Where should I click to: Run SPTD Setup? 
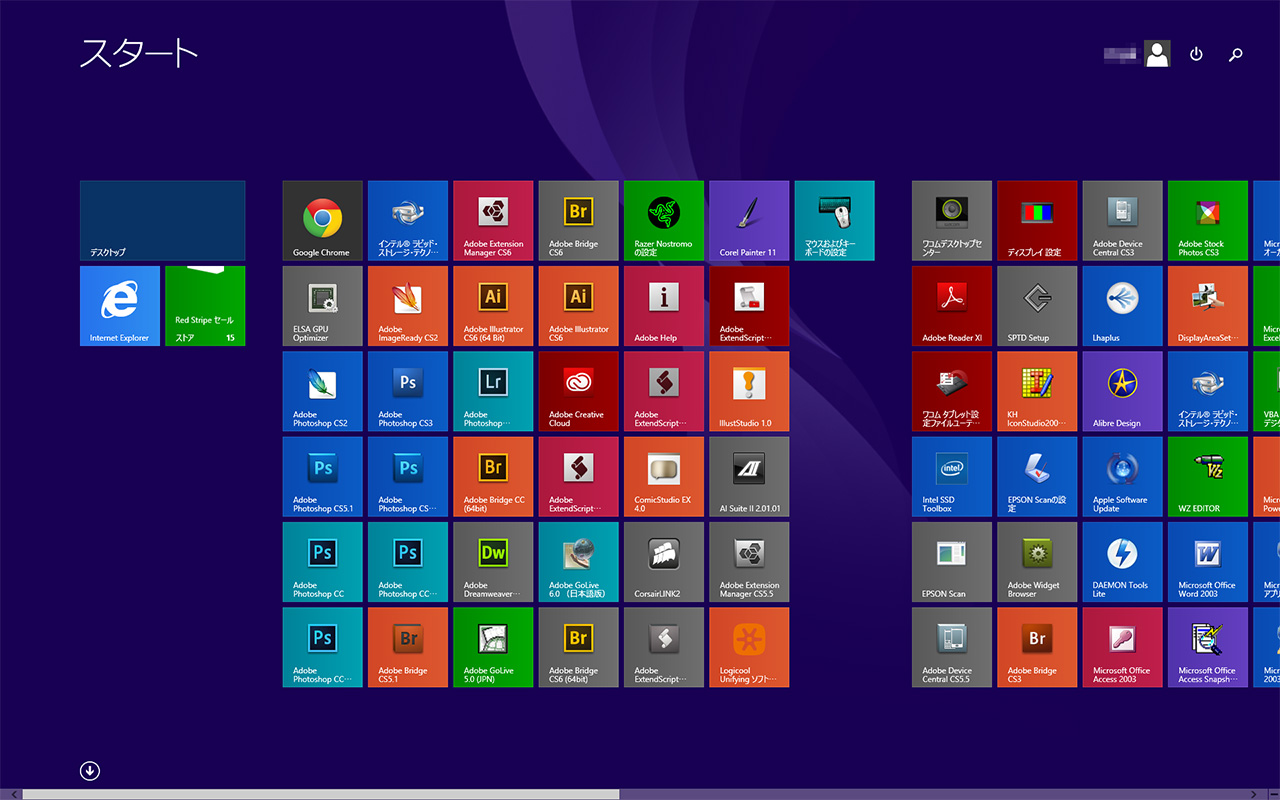(x=1037, y=306)
